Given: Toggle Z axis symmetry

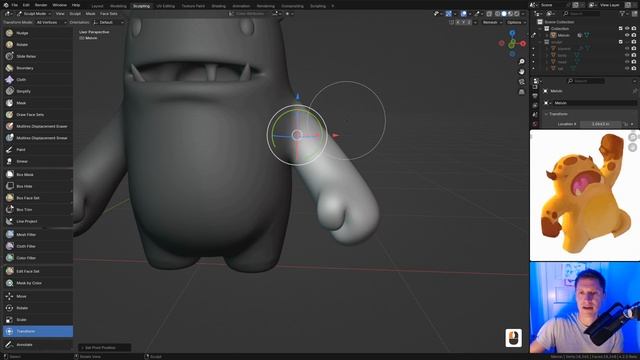Looking at the screenshot, I should (469, 22).
